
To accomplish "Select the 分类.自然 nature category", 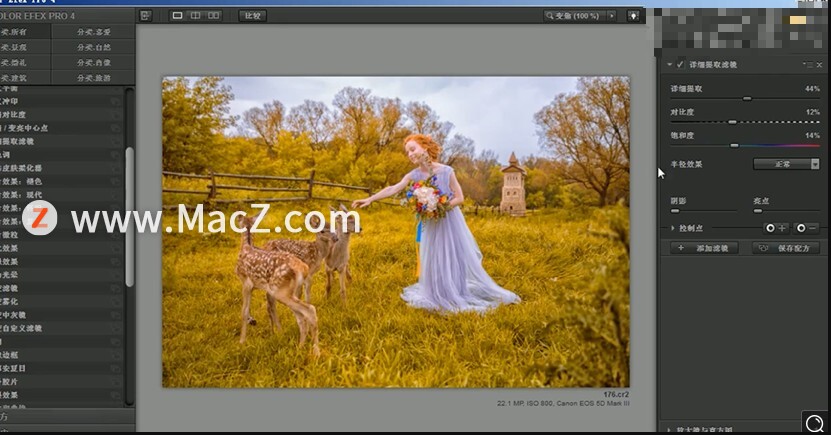I will coord(93,48).
